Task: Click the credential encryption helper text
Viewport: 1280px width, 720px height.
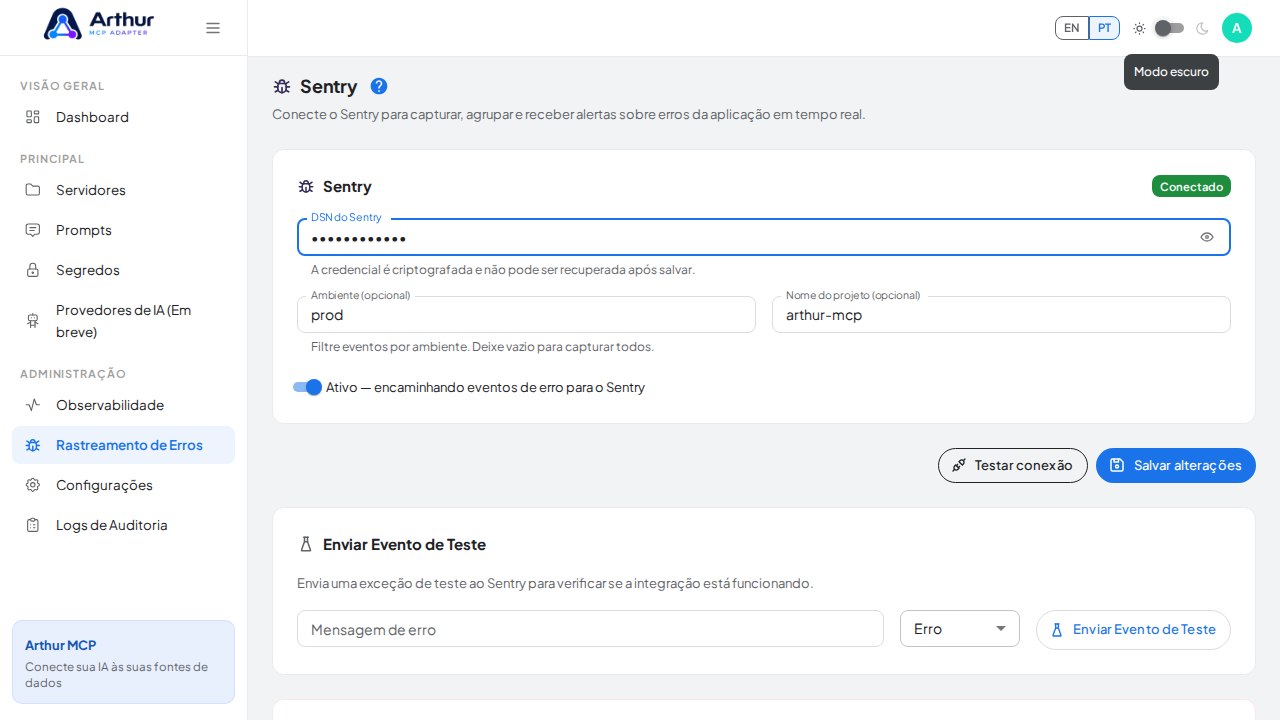Action: coord(503,270)
